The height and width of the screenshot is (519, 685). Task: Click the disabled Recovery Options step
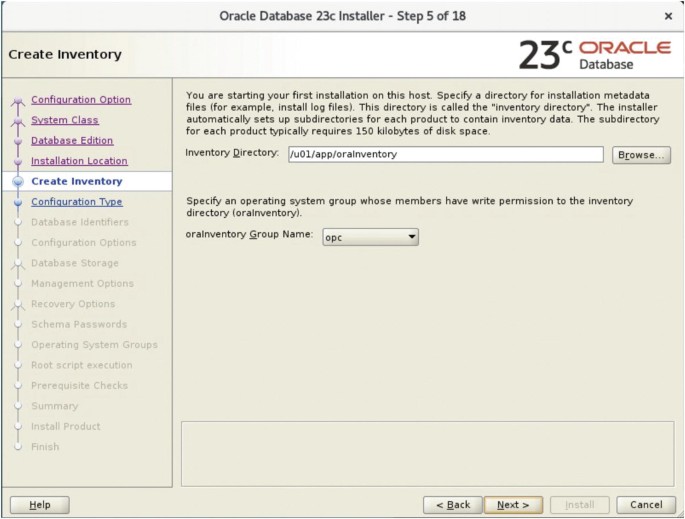(x=73, y=304)
